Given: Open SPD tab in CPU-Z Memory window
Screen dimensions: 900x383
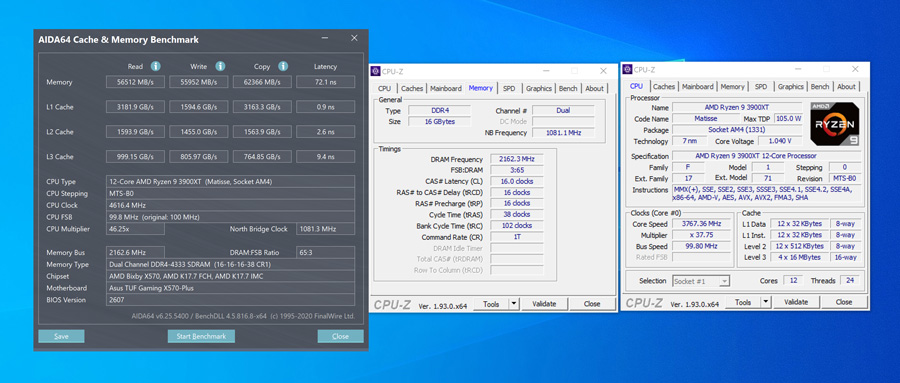Looking at the screenshot, I should [x=509, y=88].
